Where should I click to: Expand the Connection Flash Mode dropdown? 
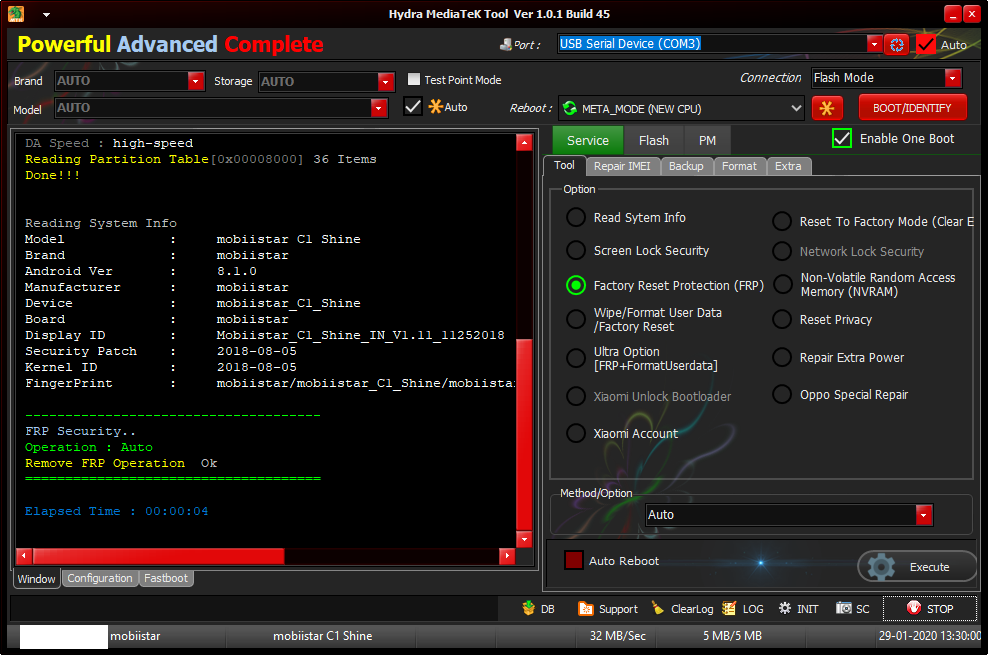tap(952, 78)
